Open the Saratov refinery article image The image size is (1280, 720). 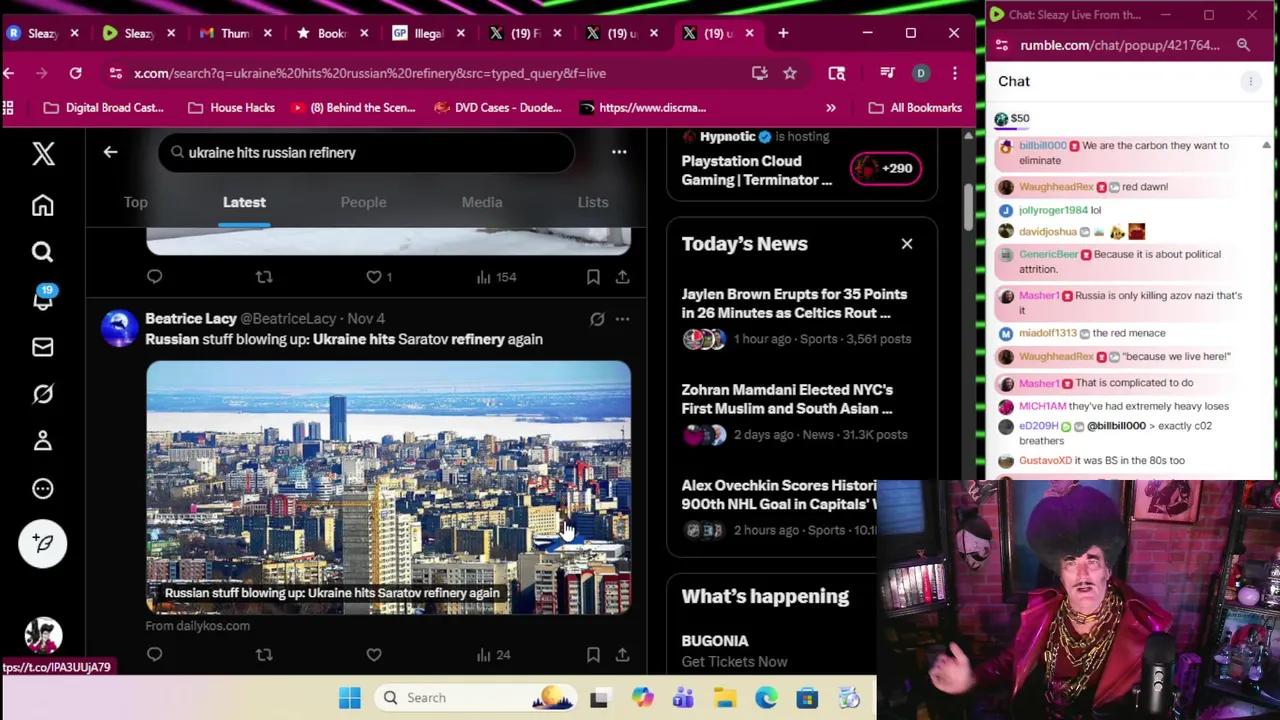(388, 488)
